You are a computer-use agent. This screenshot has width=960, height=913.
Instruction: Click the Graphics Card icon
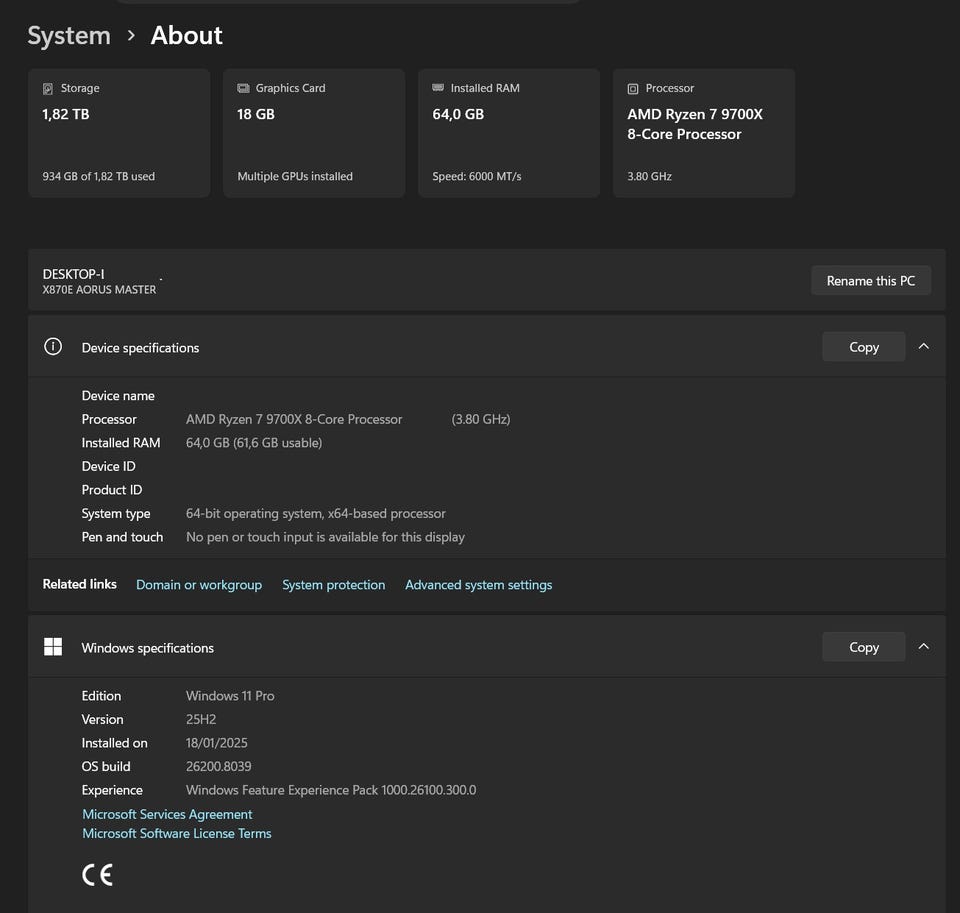click(x=243, y=89)
